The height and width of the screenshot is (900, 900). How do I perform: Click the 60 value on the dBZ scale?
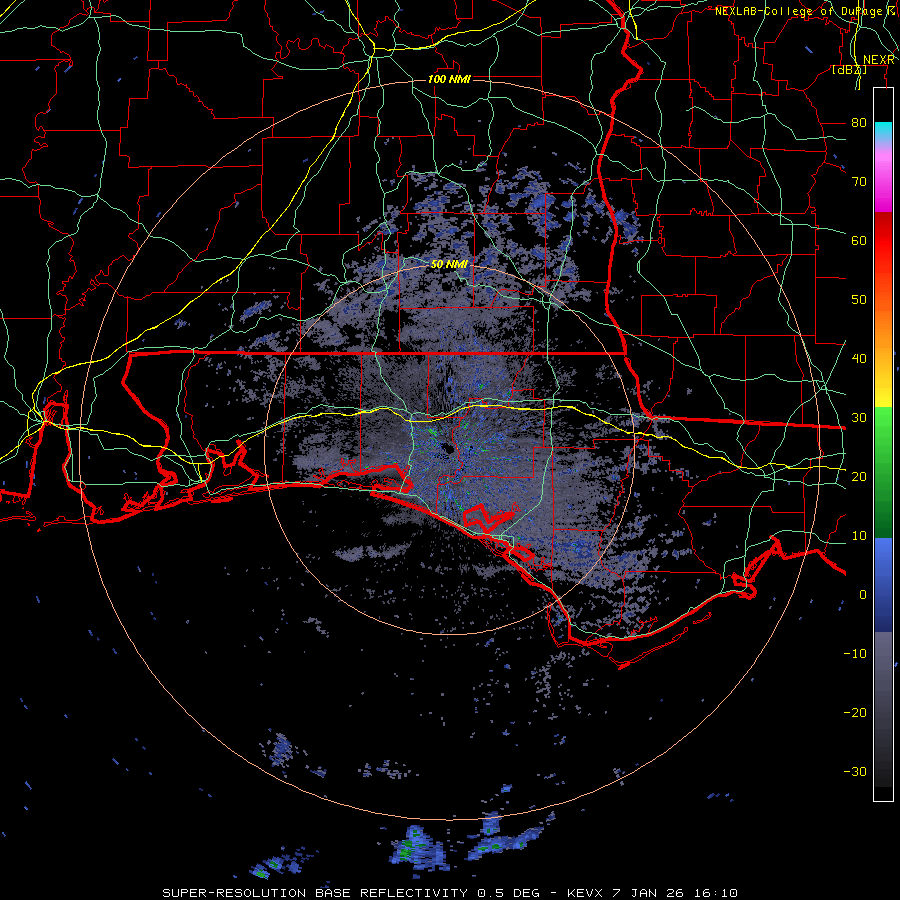coord(859,240)
